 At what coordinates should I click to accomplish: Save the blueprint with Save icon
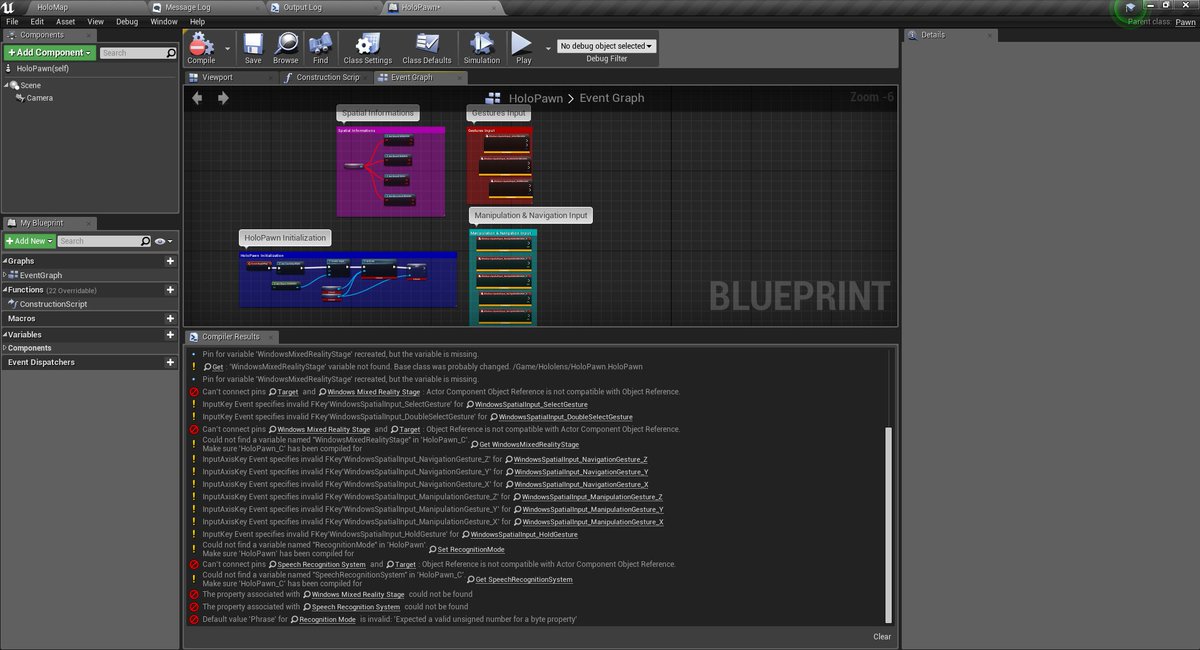pyautogui.click(x=253, y=47)
